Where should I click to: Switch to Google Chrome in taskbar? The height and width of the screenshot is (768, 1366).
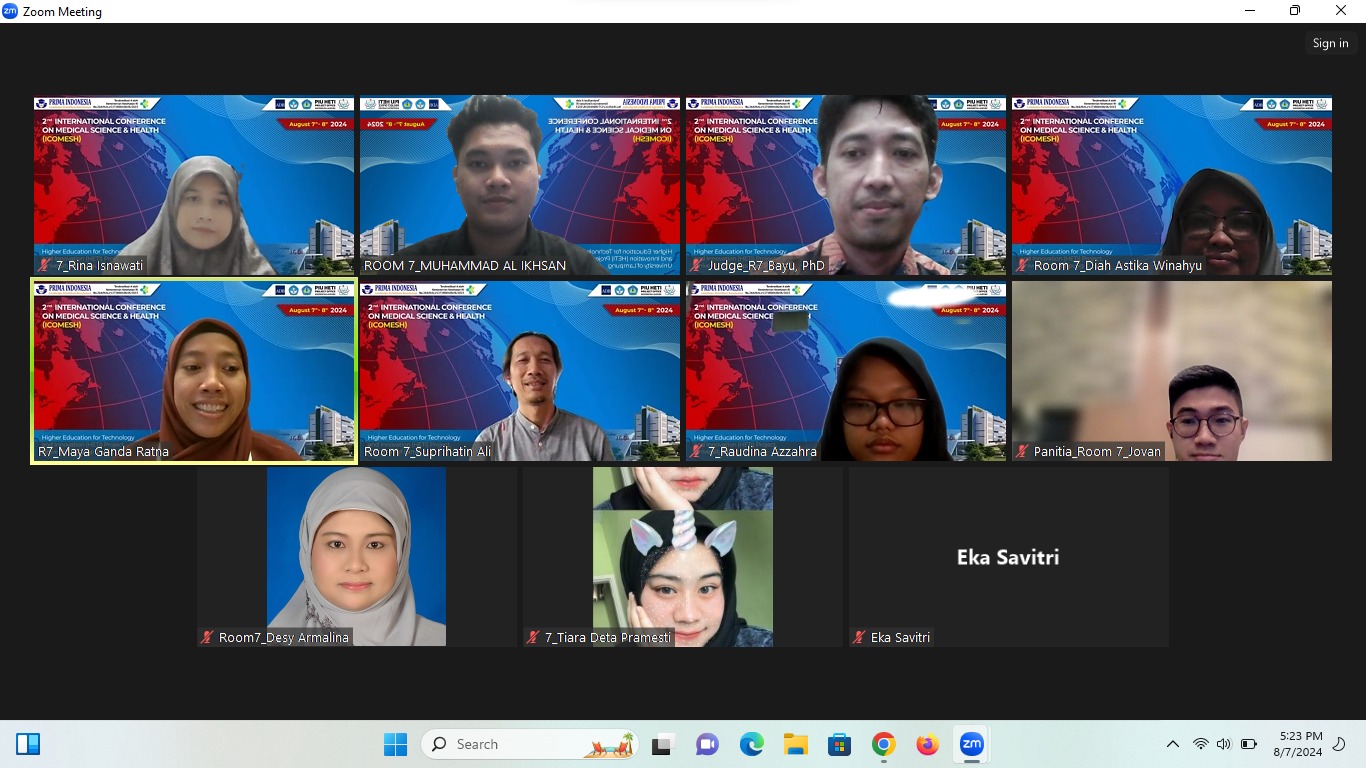point(883,744)
